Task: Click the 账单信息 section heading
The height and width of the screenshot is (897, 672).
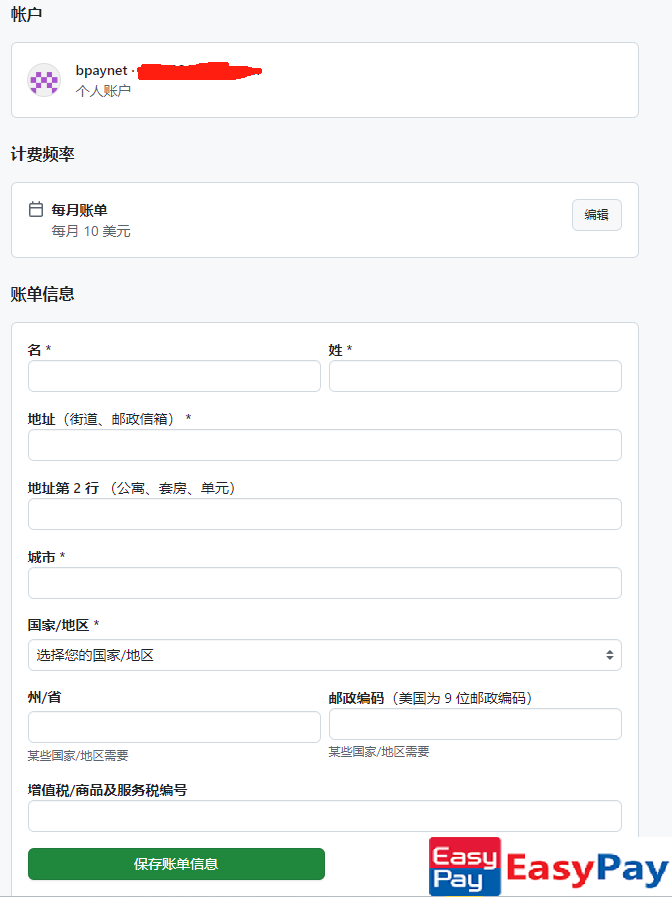Action: [42, 294]
